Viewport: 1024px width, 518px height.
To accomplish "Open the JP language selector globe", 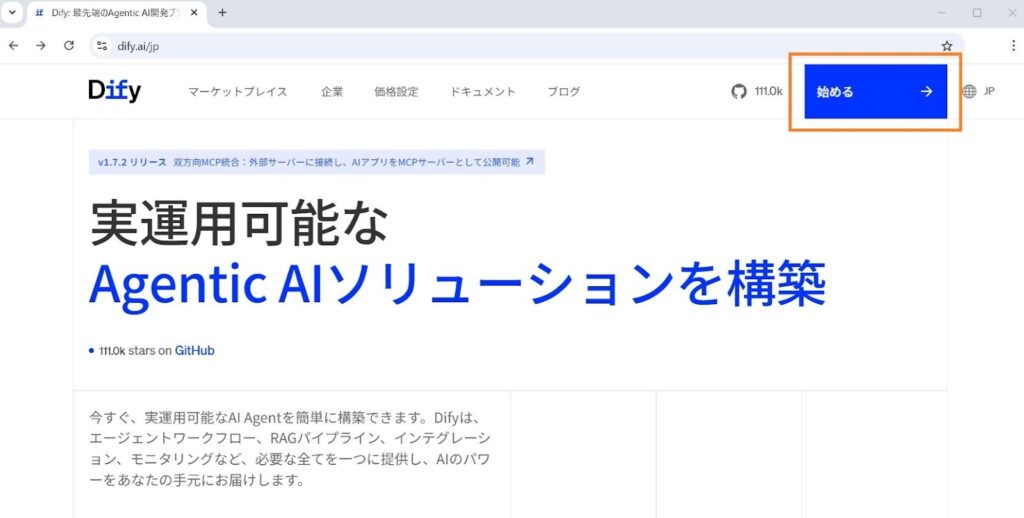I will pos(978,92).
